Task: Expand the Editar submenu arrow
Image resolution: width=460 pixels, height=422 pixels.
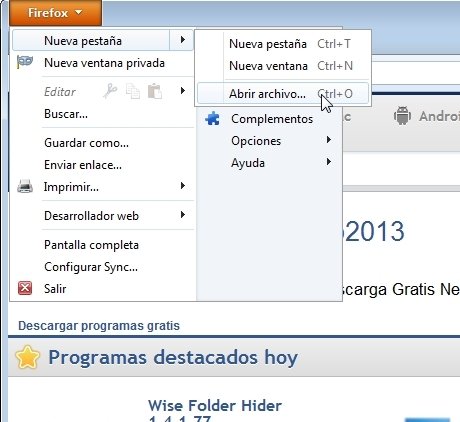Action: [182, 91]
